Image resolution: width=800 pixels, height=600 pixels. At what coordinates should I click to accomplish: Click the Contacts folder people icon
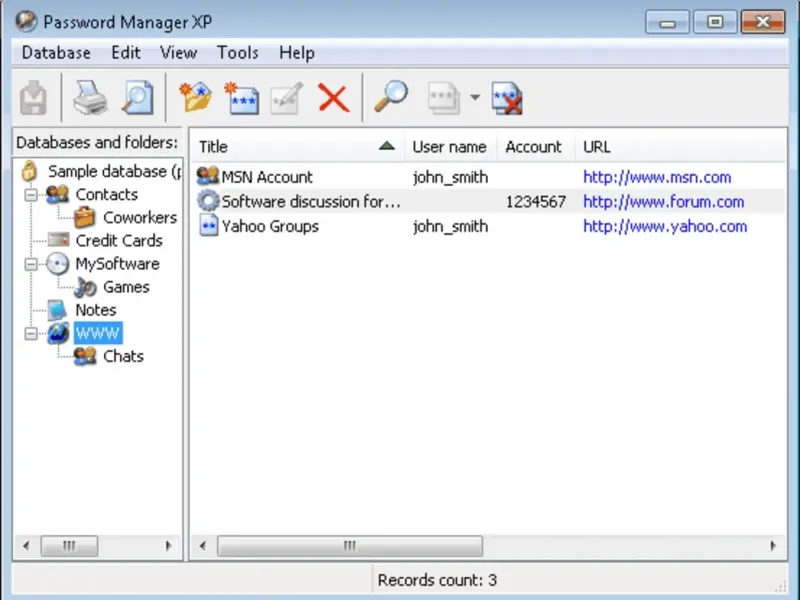coord(58,194)
